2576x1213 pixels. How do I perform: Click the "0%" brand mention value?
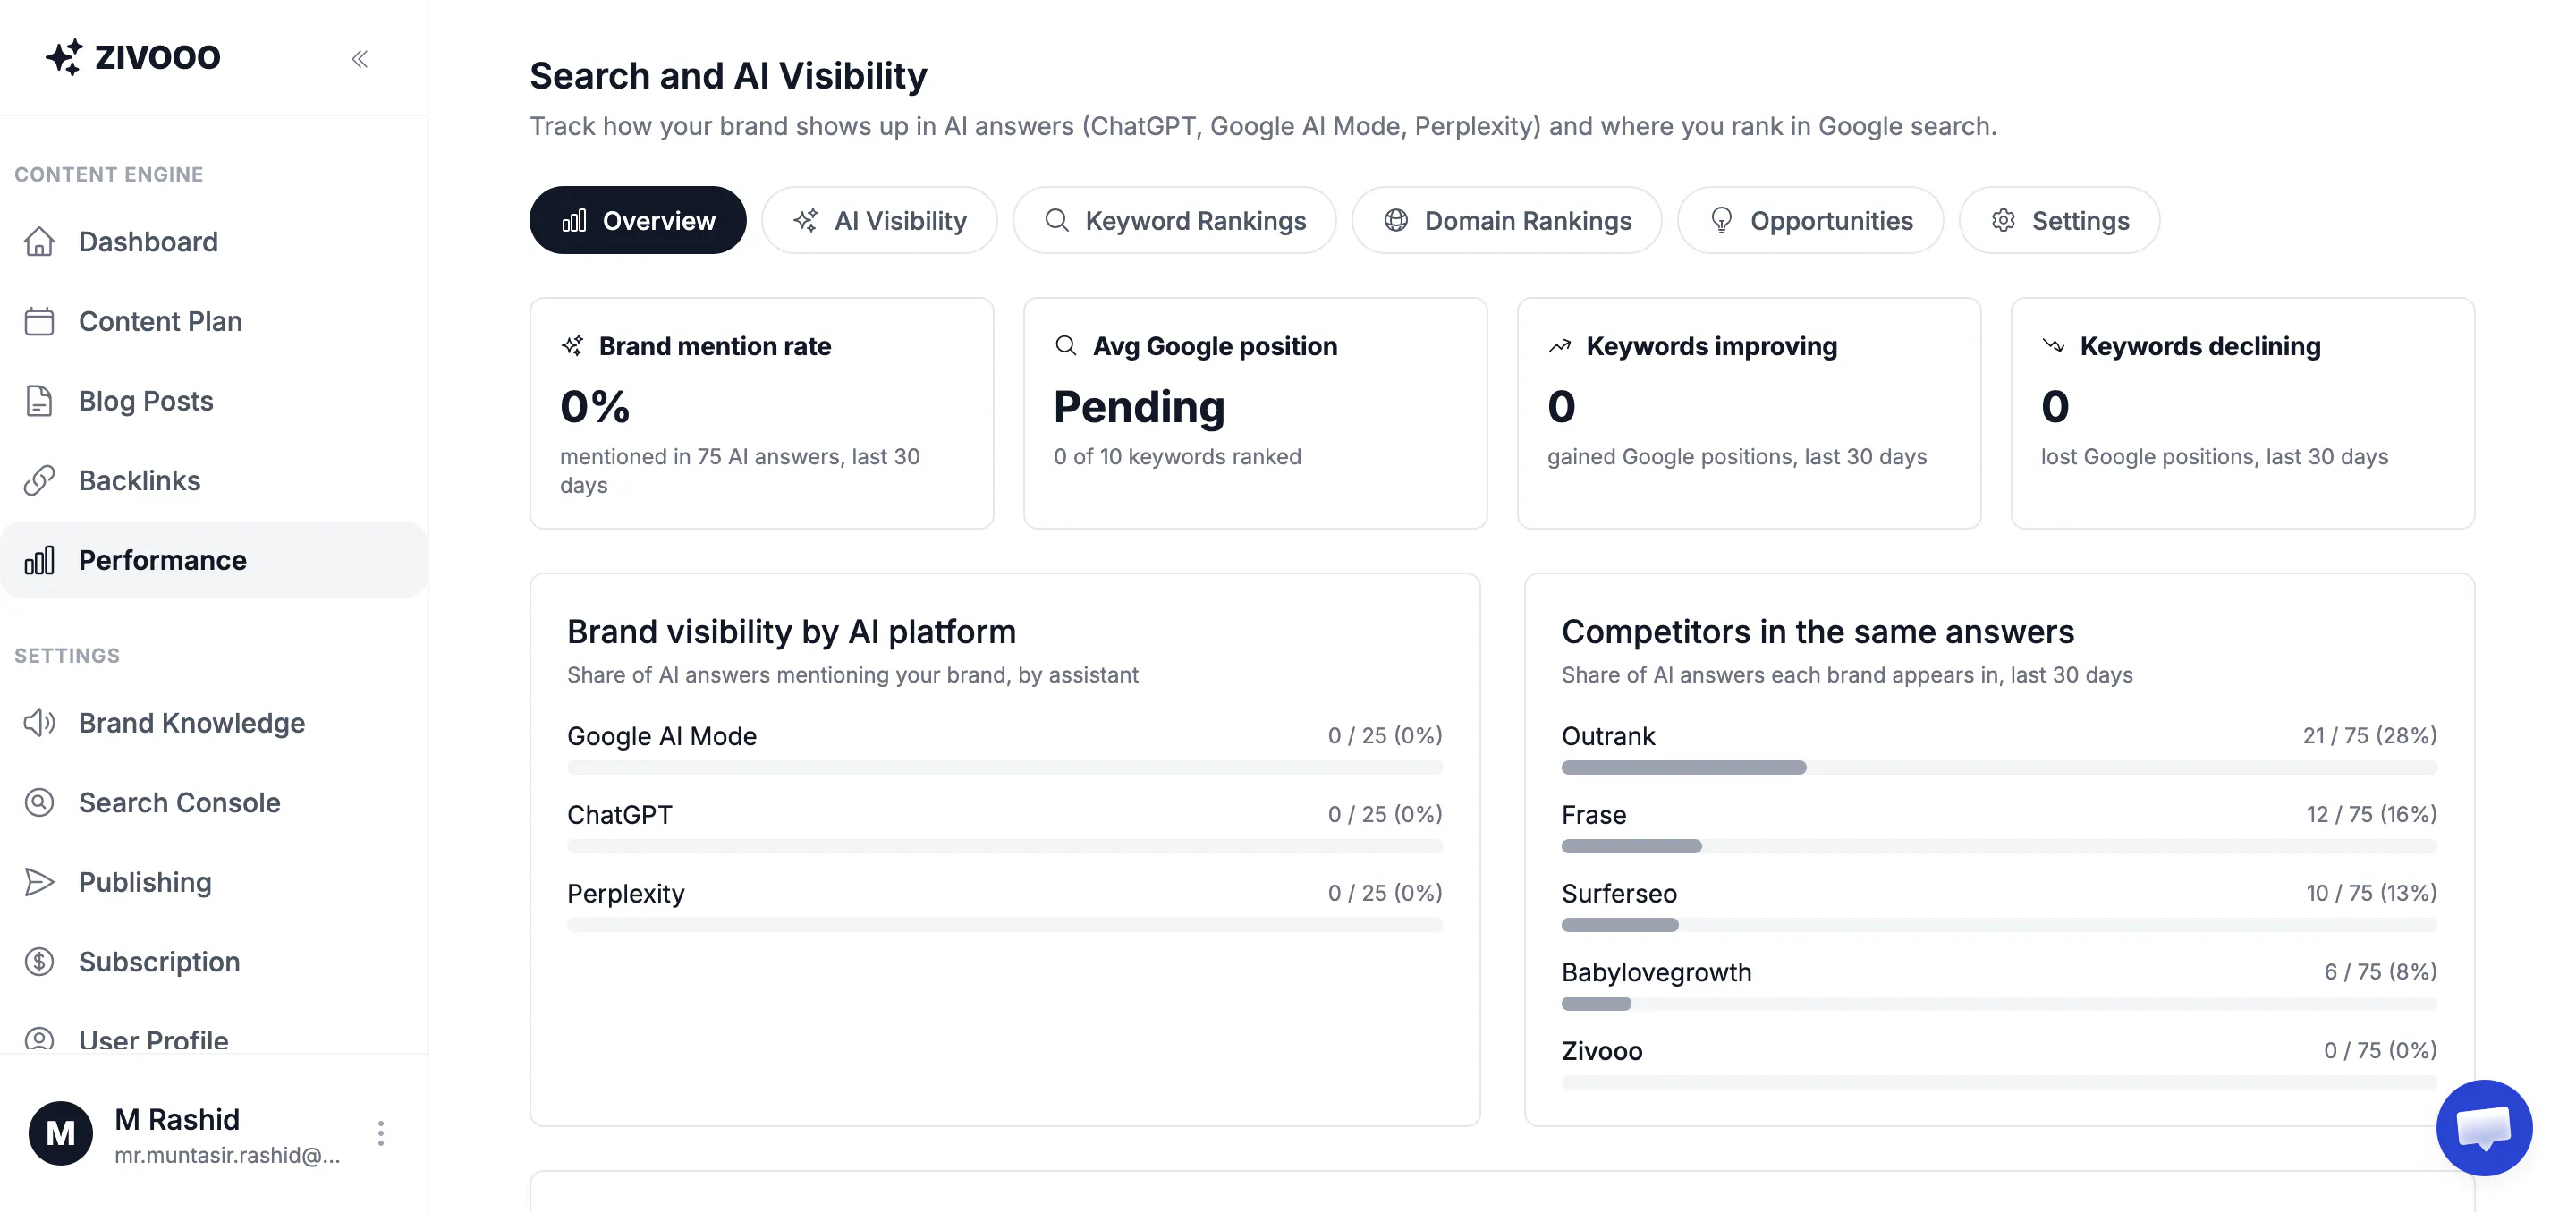pyautogui.click(x=595, y=407)
